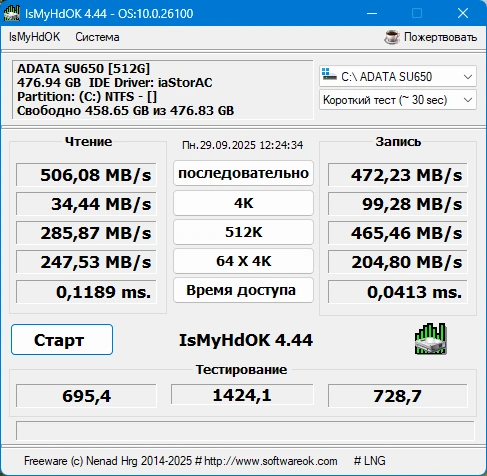
Task: Click the 1424,1 total score
Action: [x=242, y=395]
